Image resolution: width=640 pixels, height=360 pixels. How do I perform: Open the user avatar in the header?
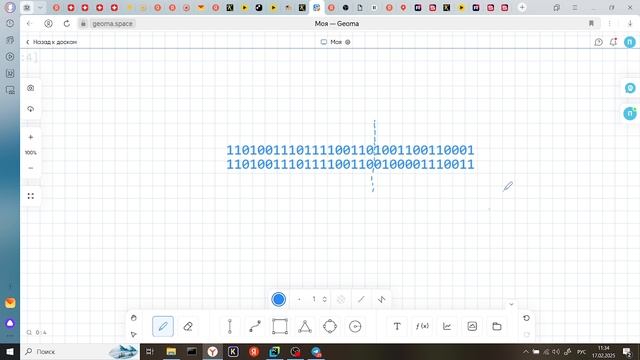630,42
